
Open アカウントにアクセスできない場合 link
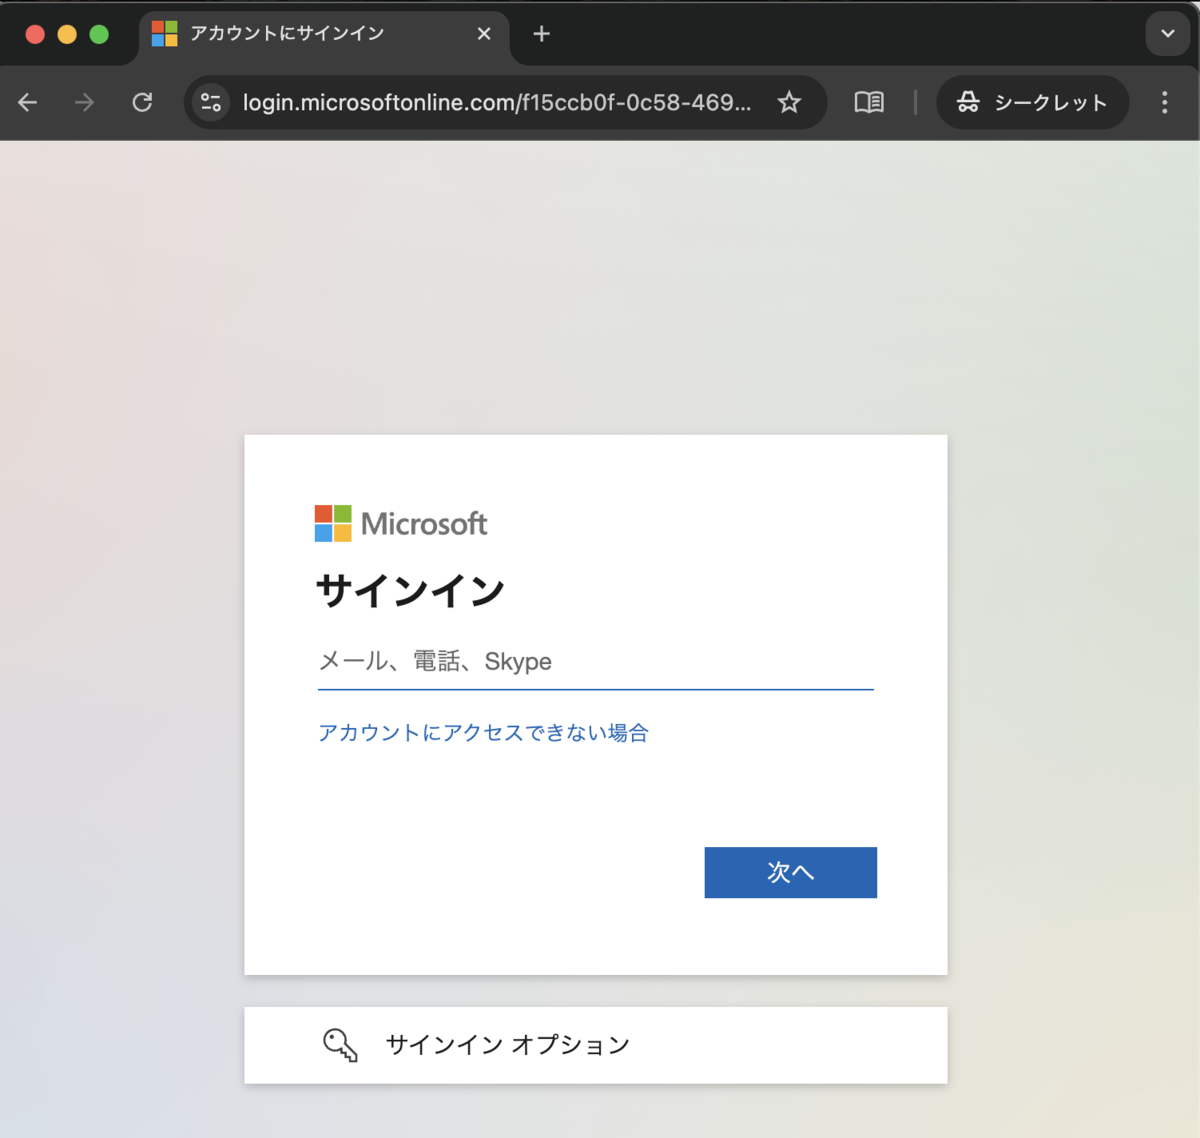click(483, 733)
